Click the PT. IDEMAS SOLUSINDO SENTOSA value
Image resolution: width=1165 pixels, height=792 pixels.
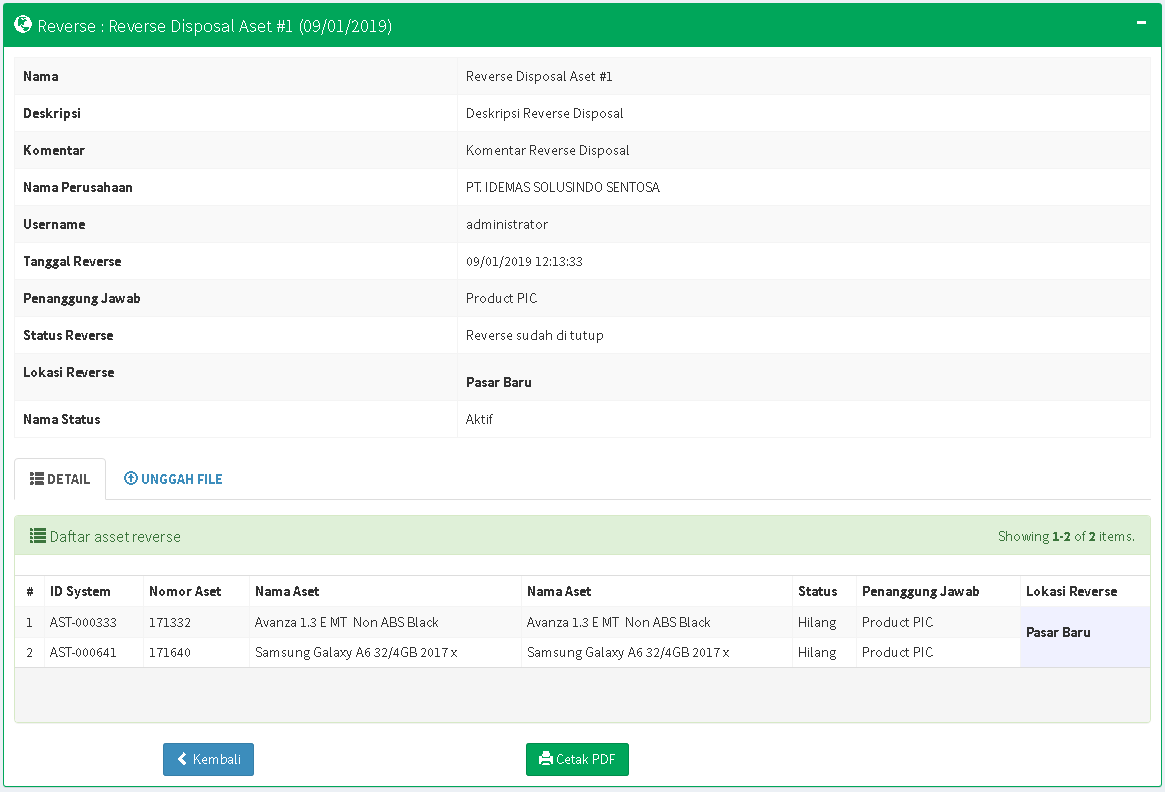pyautogui.click(x=563, y=187)
